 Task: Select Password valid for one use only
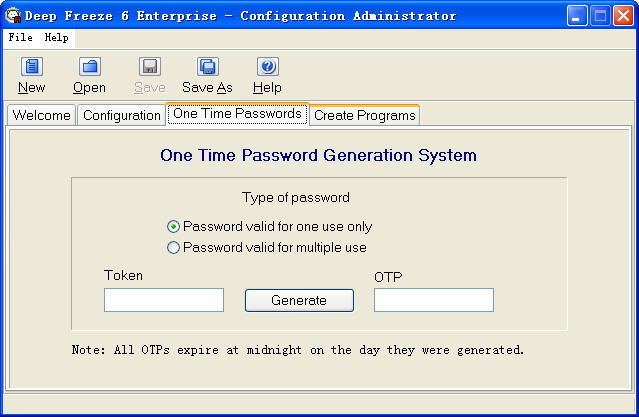click(174, 226)
